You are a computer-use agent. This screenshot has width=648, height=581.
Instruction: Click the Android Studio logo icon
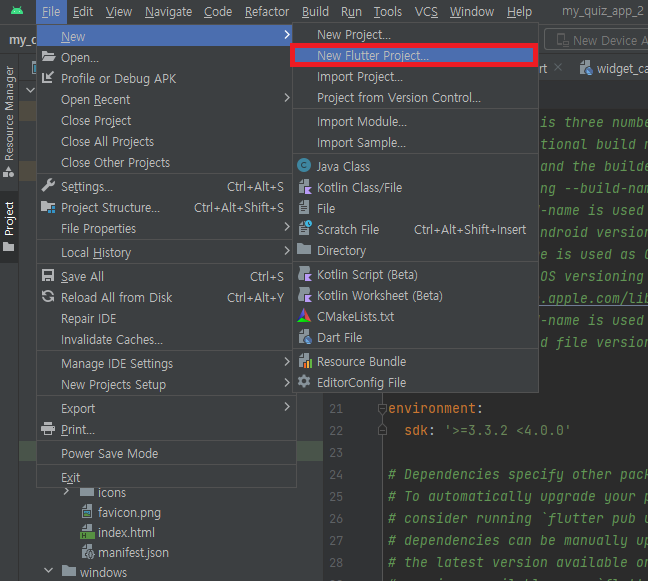(x=17, y=11)
